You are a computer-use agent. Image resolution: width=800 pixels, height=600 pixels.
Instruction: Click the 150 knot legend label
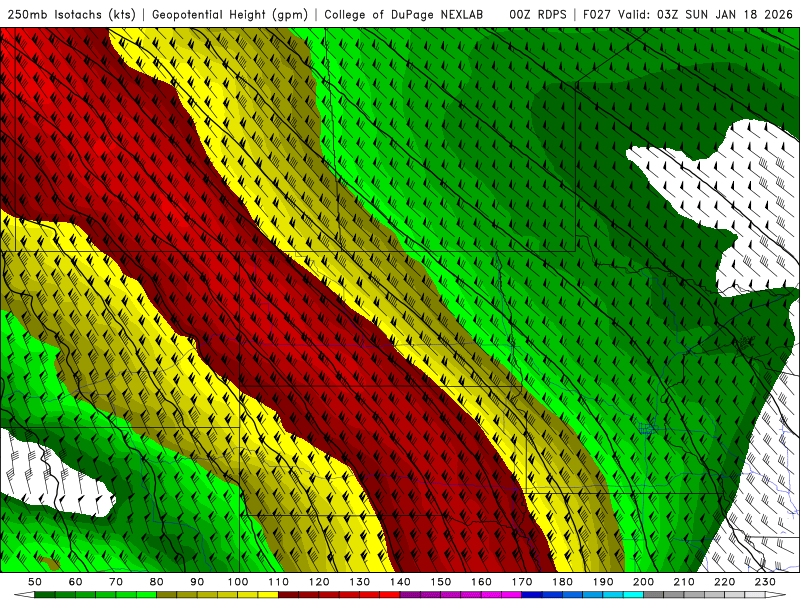440,582
